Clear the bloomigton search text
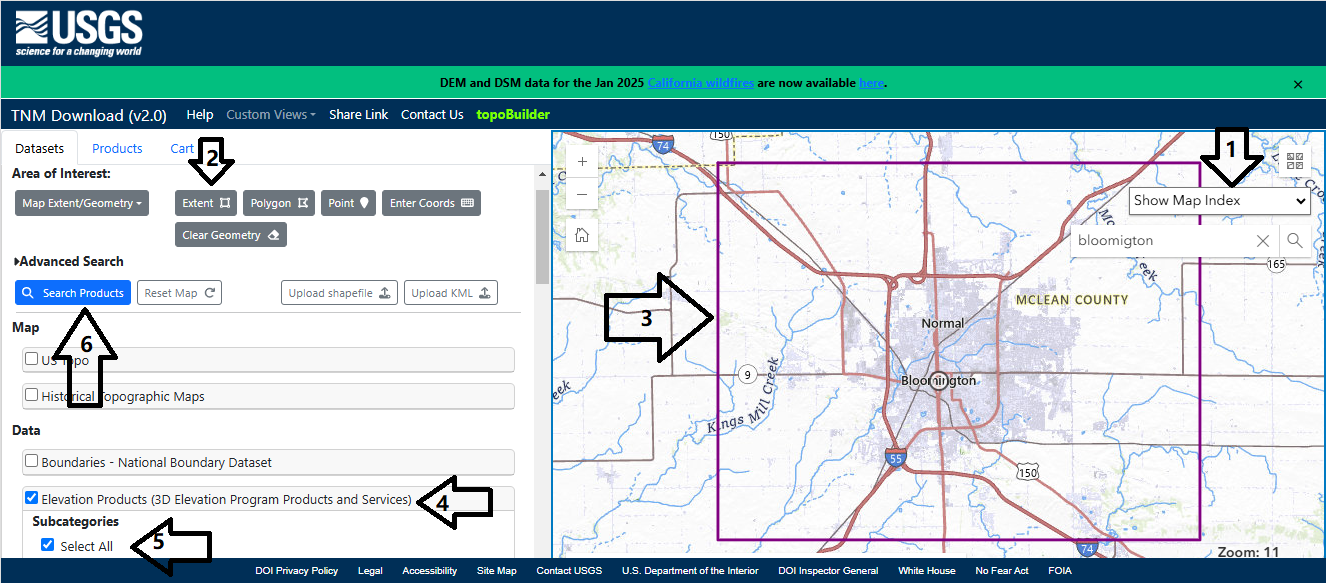 (1262, 241)
